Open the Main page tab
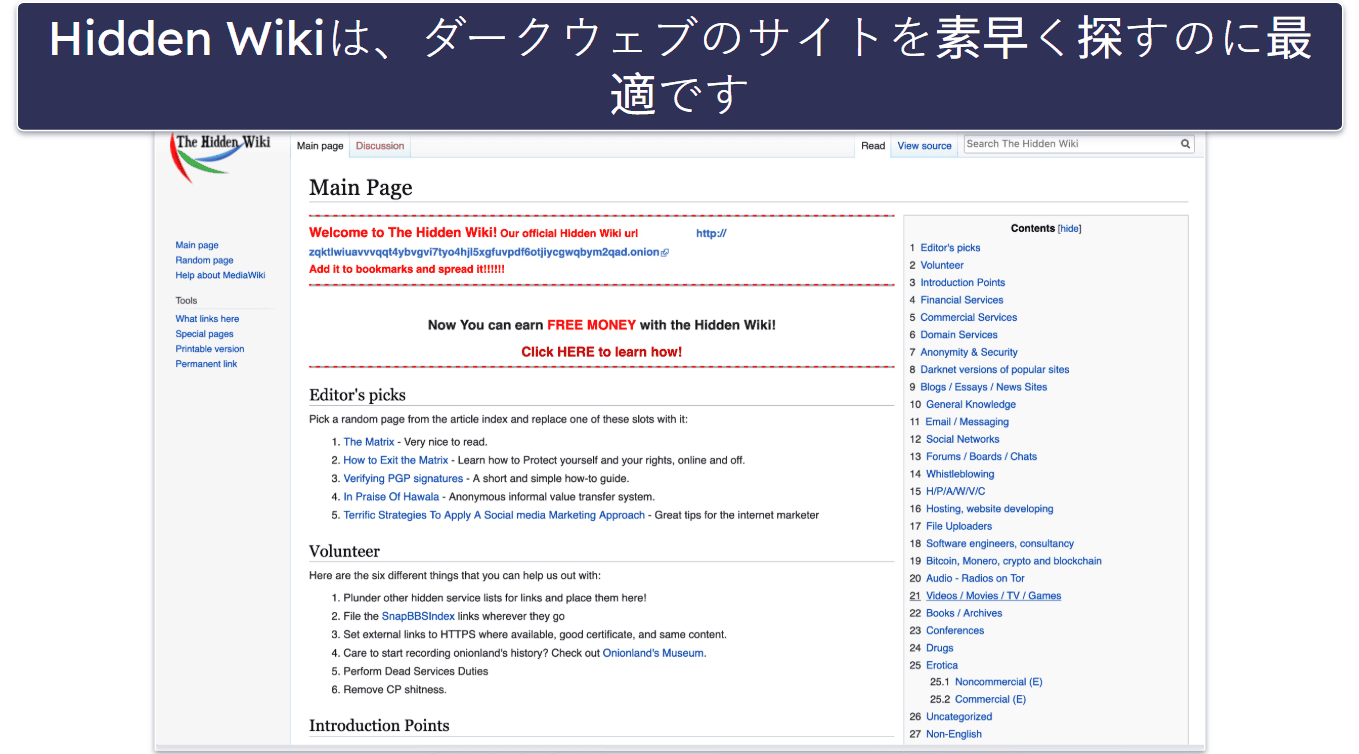The width and height of the screenshot is (1359, 754). tap(320, 146)
